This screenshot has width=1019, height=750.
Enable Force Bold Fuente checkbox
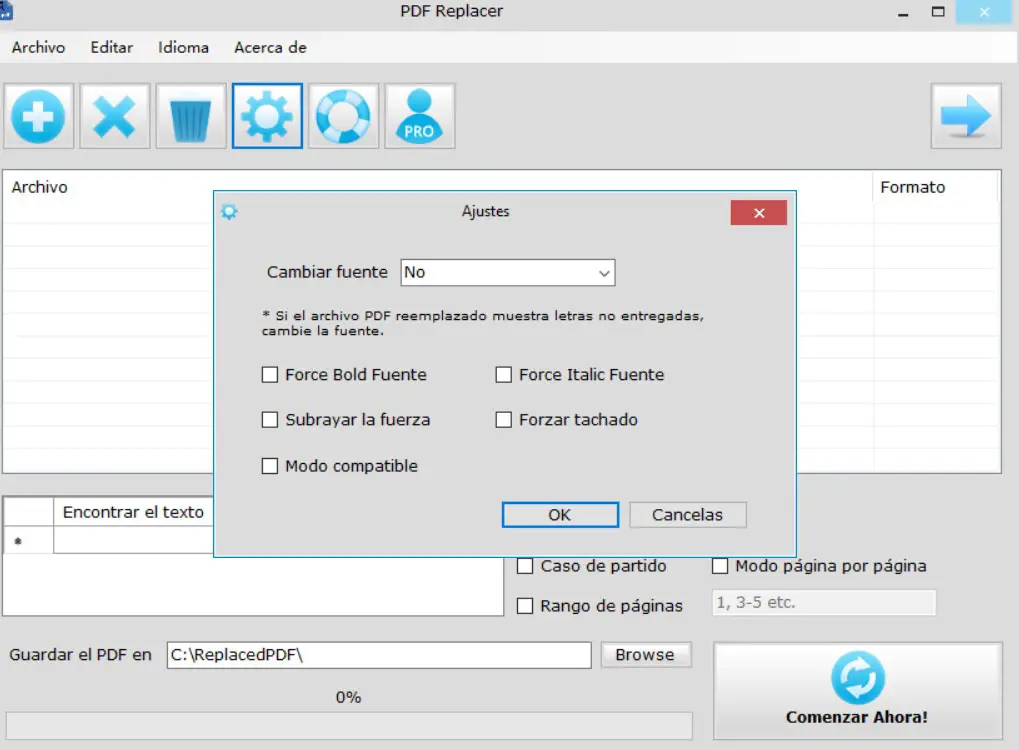(x=270, y=375)
